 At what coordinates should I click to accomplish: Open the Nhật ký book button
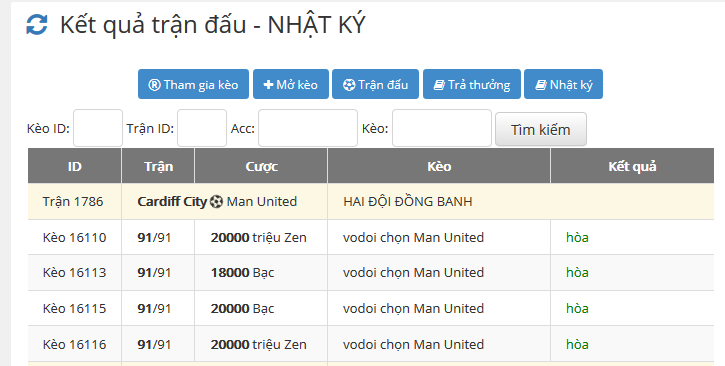563,84
